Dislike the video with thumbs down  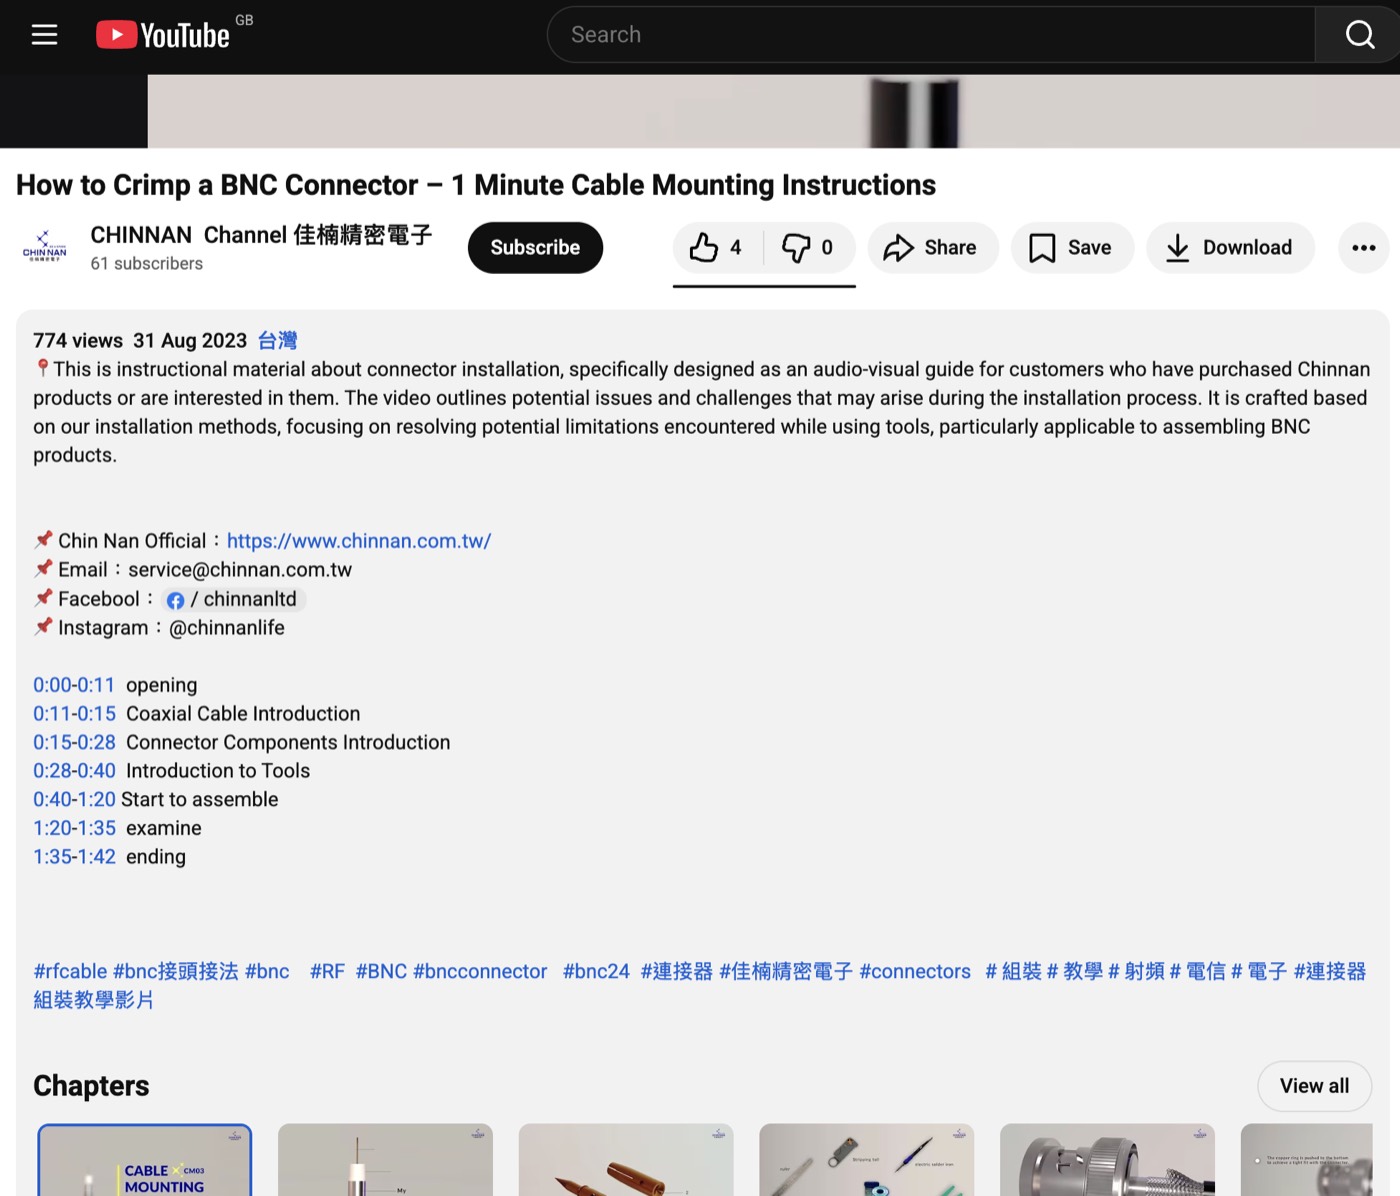tap(808, 248)
